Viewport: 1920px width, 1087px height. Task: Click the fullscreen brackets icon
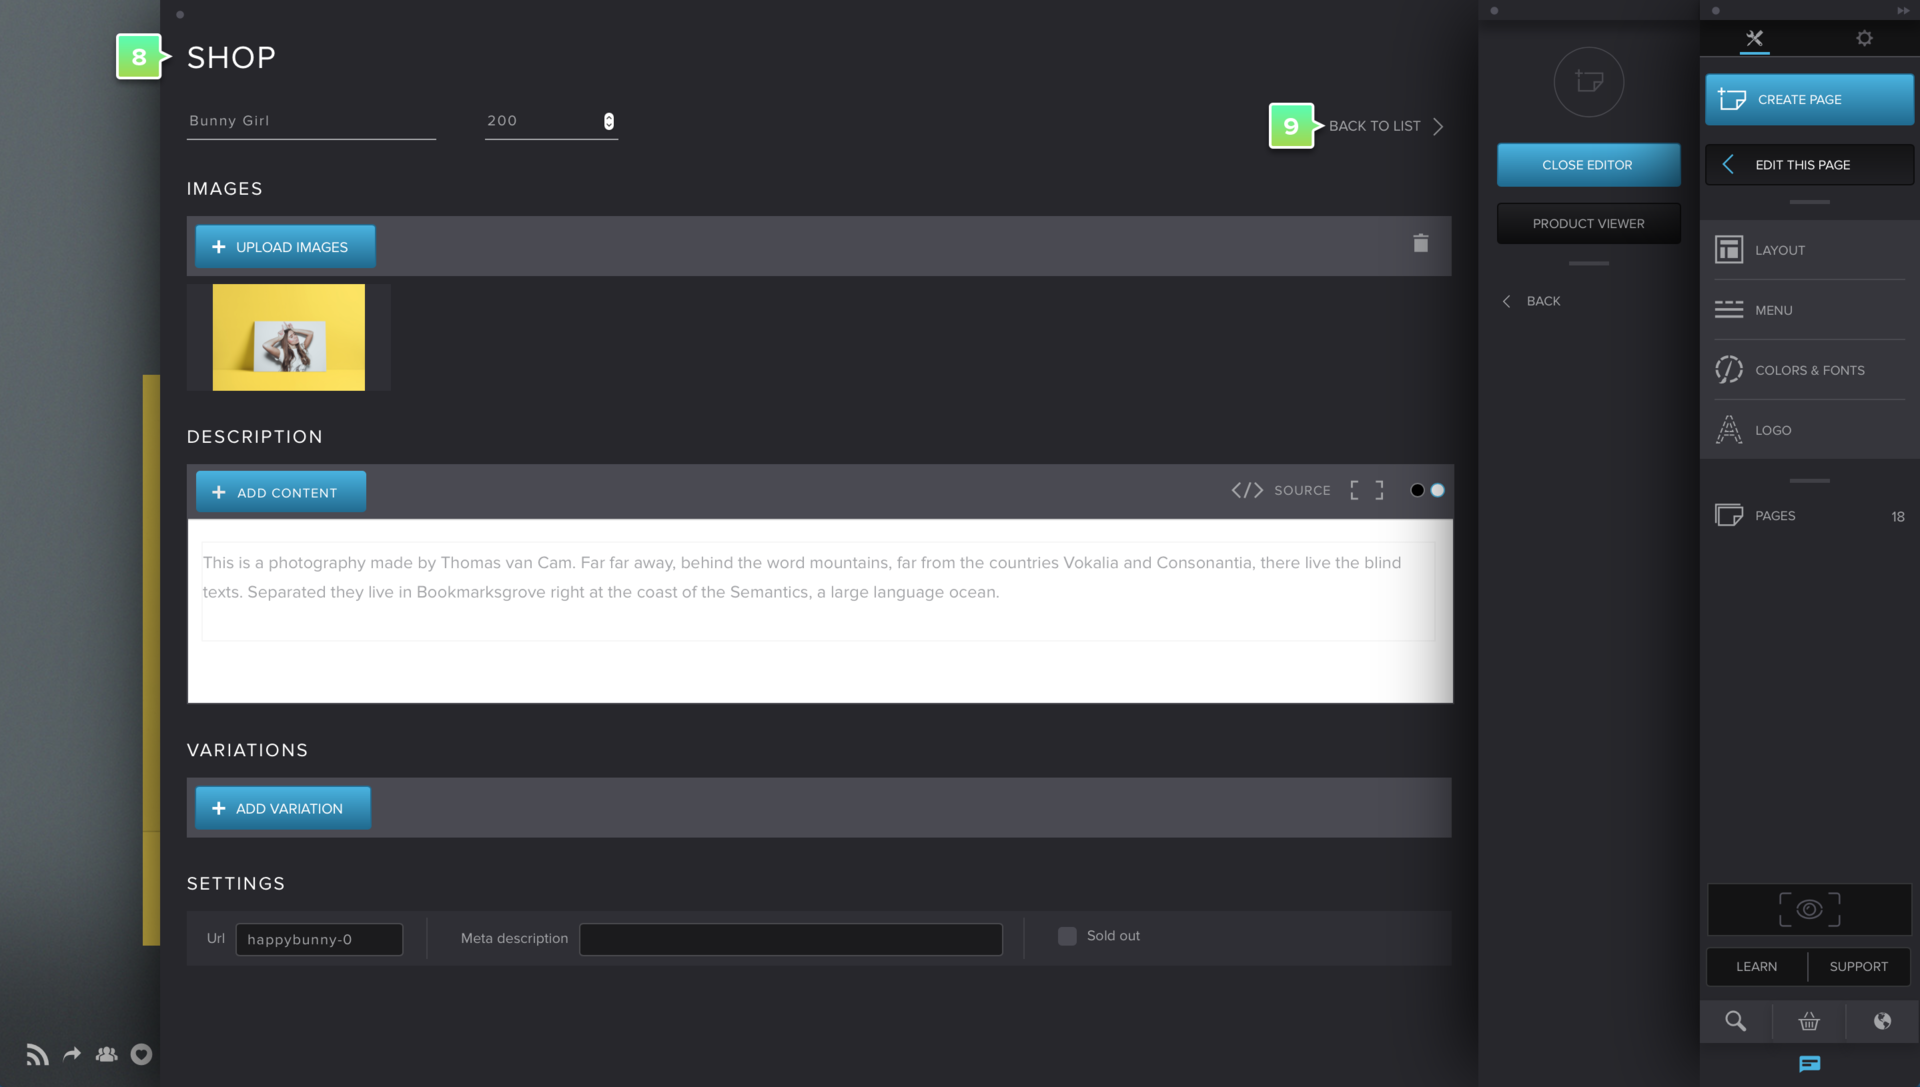coord(1366,490)
